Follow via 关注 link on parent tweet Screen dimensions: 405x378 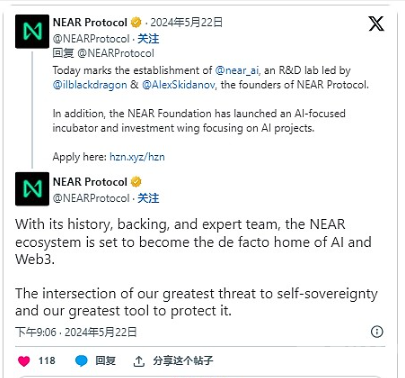pyautogui.click(x=148, y=39)
